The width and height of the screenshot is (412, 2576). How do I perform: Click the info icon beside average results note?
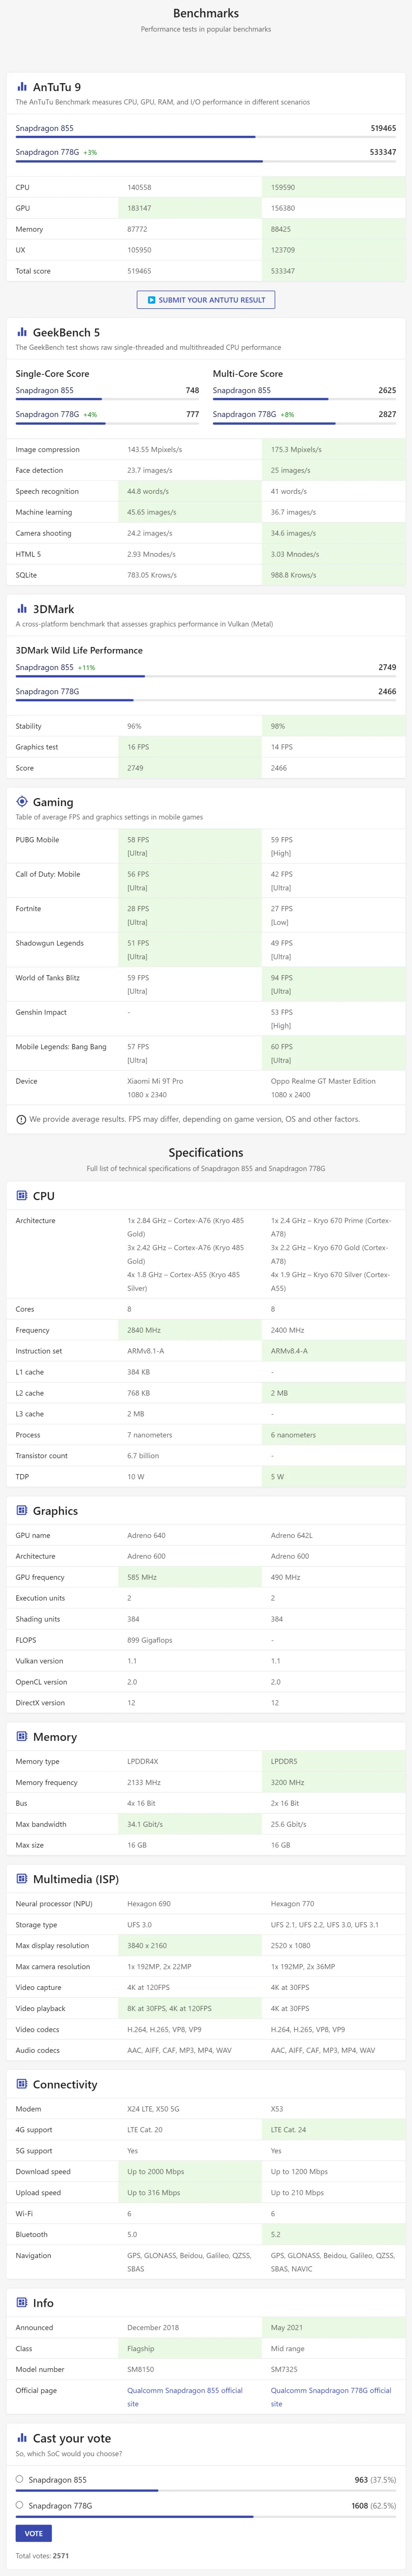pyautogui.click(x=21, y=1119)
